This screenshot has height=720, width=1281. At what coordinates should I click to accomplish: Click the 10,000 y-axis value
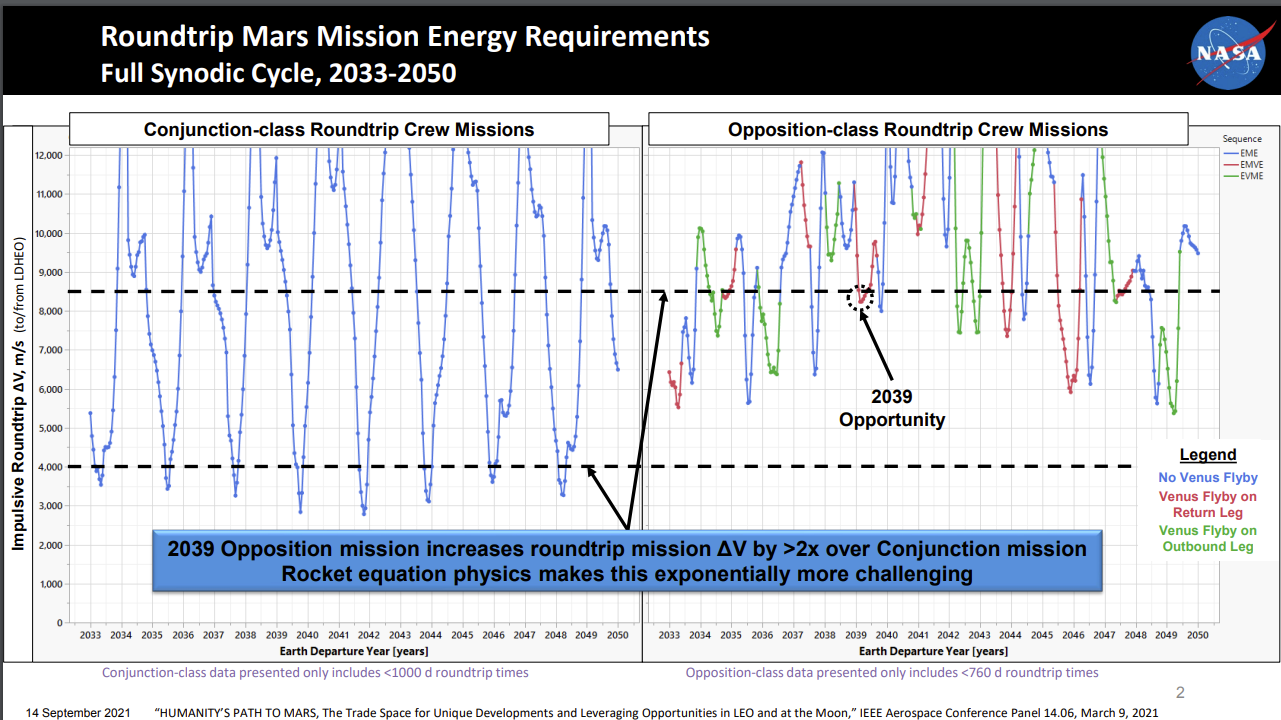[x=48, y=233]
